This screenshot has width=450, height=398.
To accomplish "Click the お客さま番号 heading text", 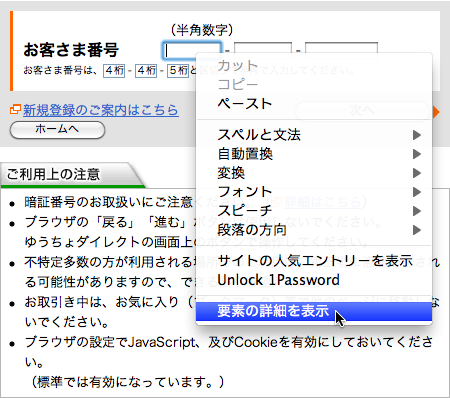I will (x=71, y=50).
